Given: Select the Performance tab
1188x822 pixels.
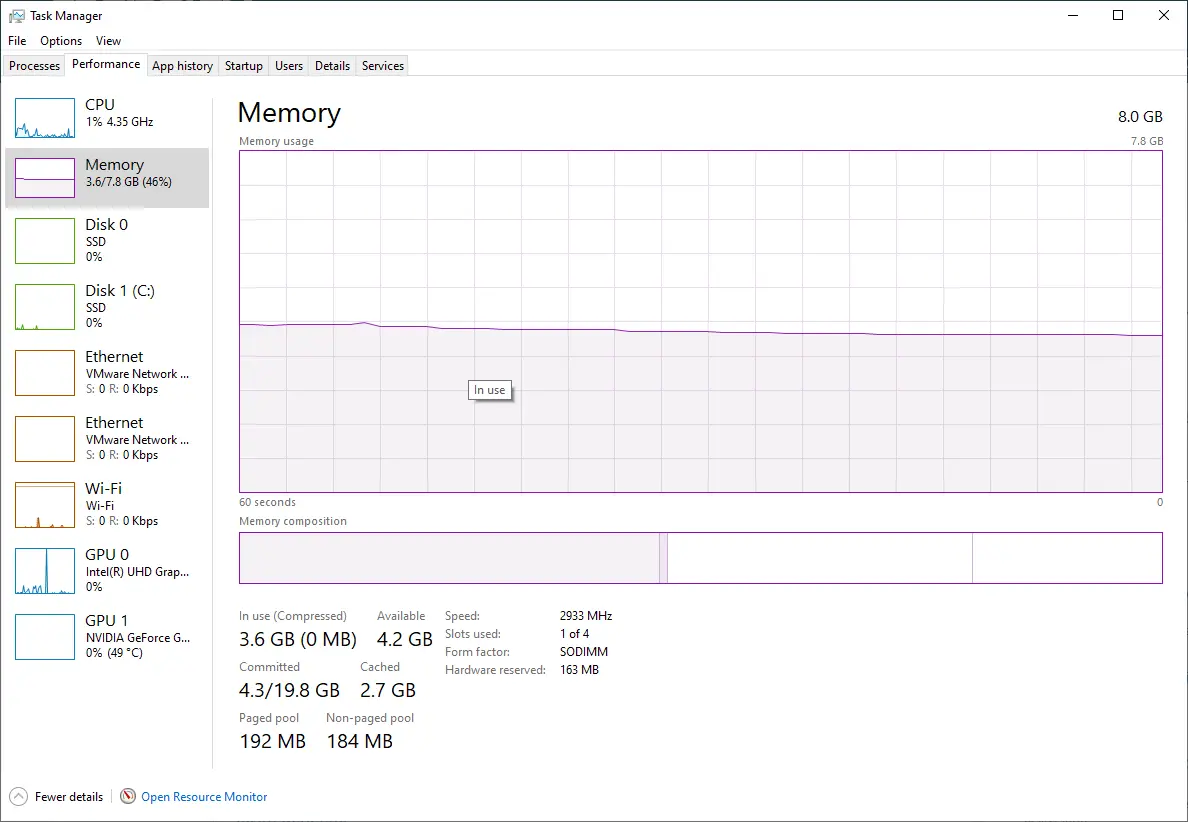Looking at the screenshot, I should click(106, 64).
